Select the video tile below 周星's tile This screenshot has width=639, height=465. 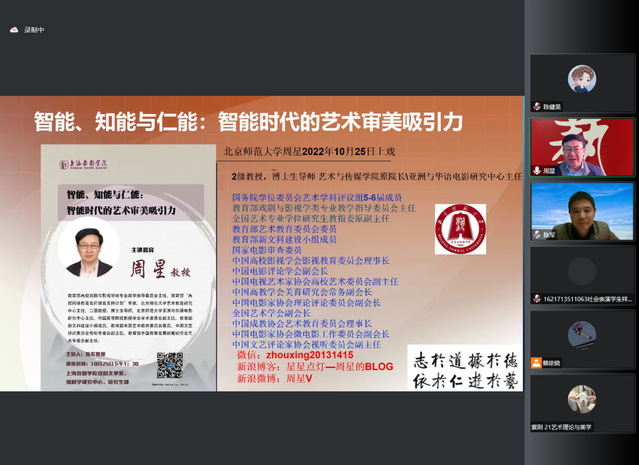coord(582,209)
